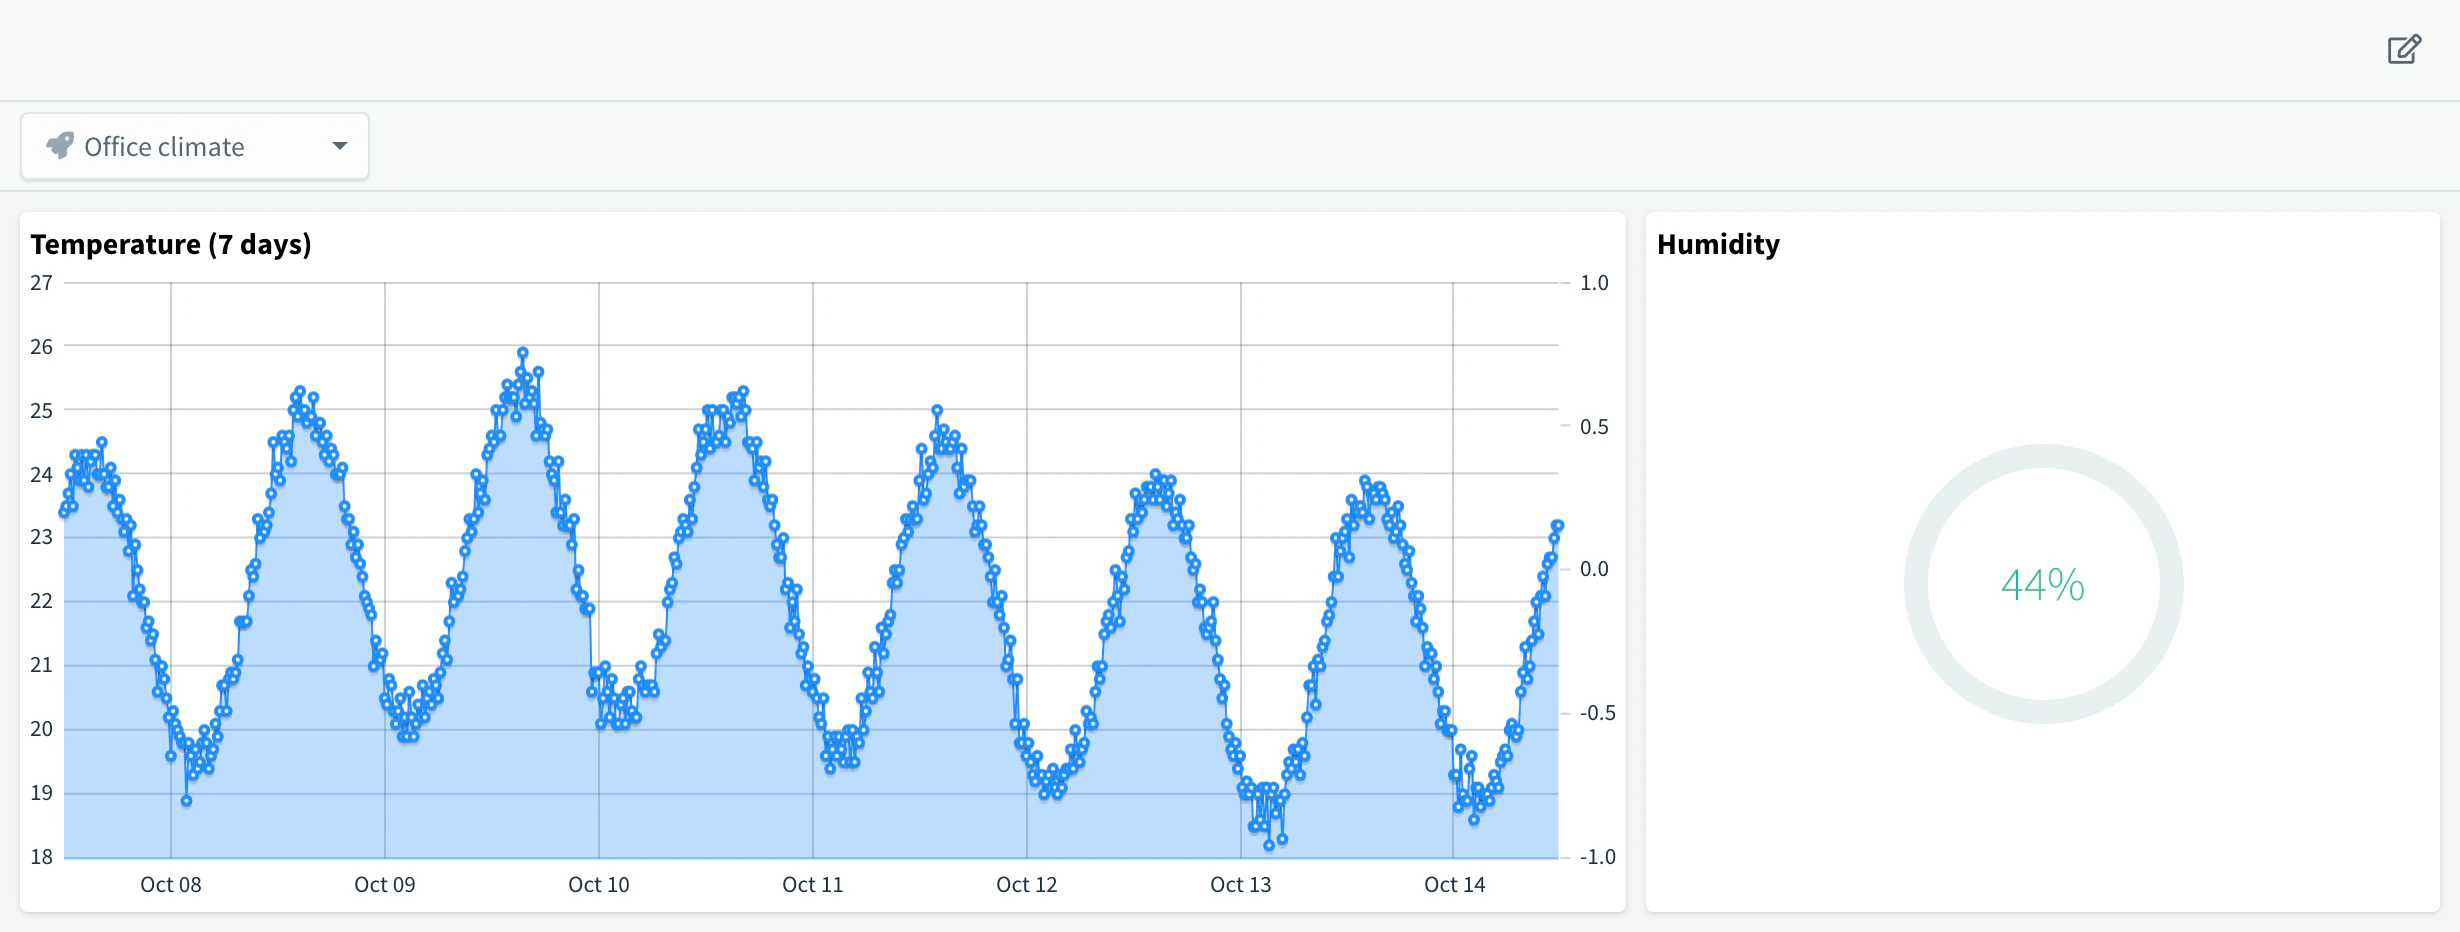
Task: Click the -1.0 label on right axis
Action: (x=1598, y=857)
